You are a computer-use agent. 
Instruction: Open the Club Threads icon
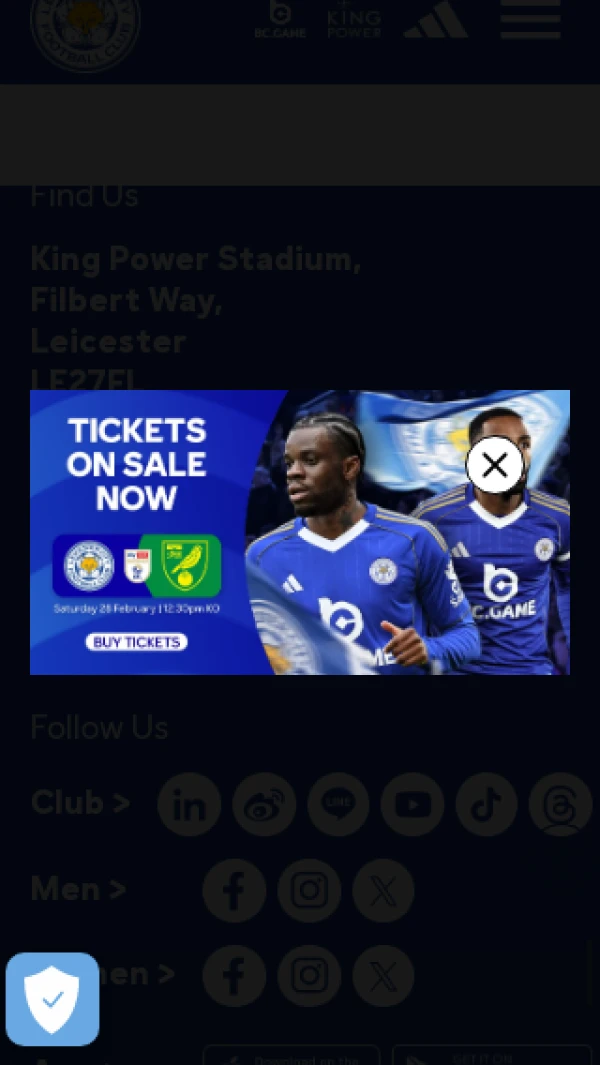point(561,804)
